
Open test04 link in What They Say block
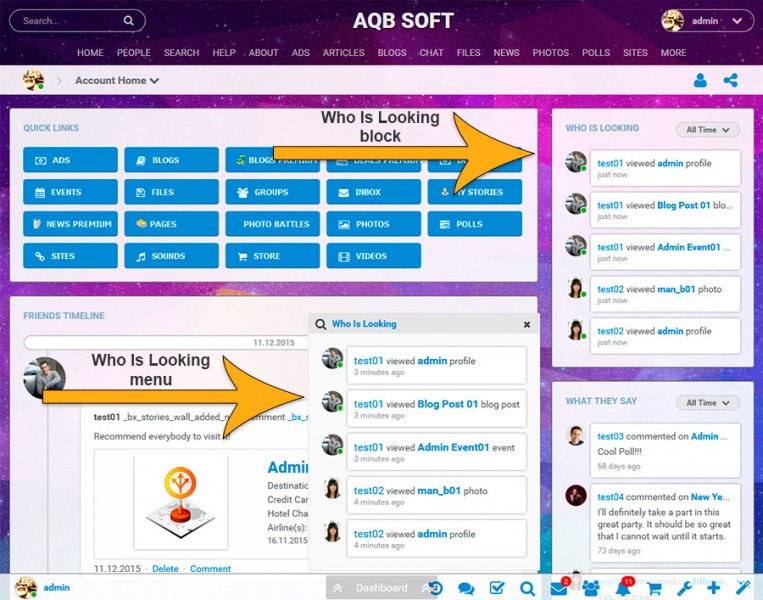click(610, 497)
